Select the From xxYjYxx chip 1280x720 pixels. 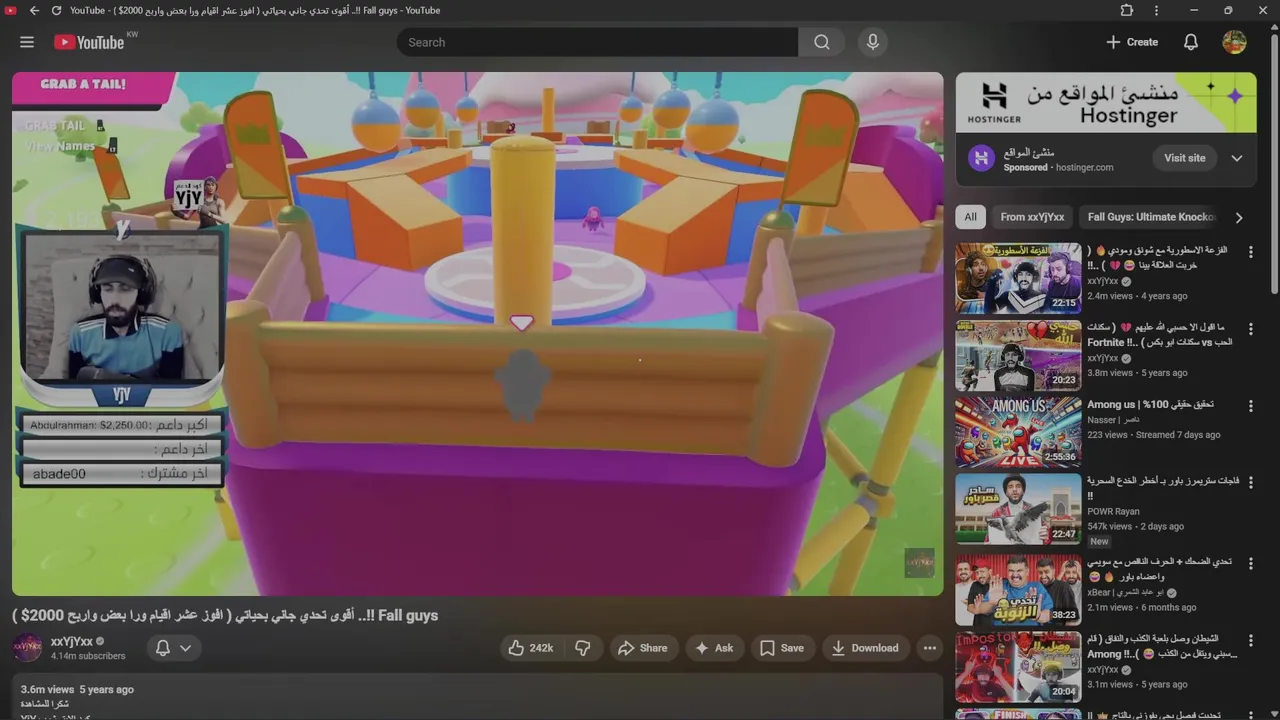pos(1032,217)
